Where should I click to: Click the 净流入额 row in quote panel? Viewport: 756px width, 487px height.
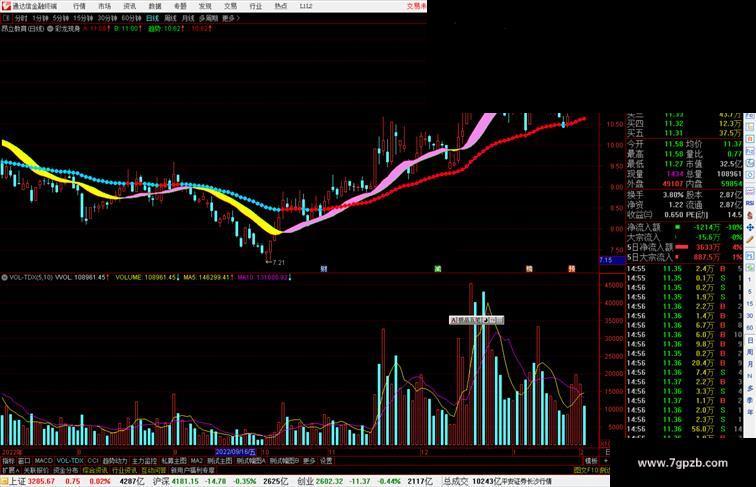(x=684, y=227)
